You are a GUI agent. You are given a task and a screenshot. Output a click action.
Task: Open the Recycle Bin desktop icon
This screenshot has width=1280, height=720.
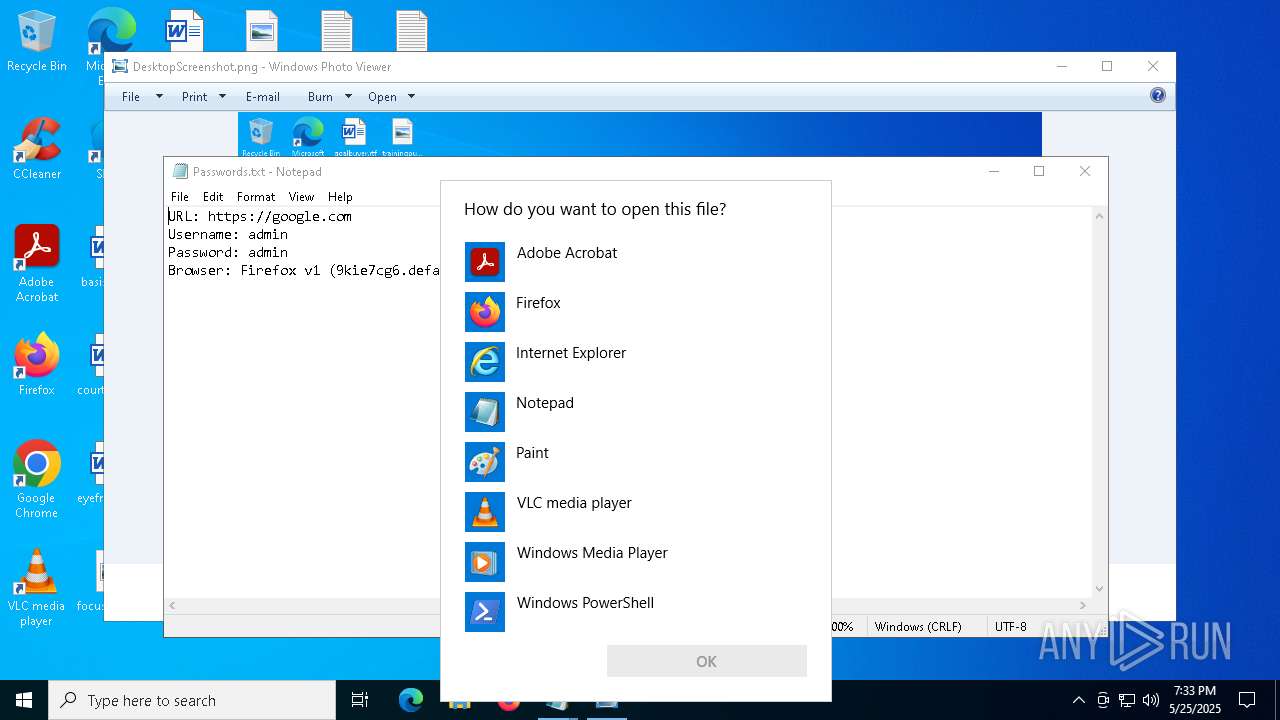pyautogui.click(x=36, y=42)
